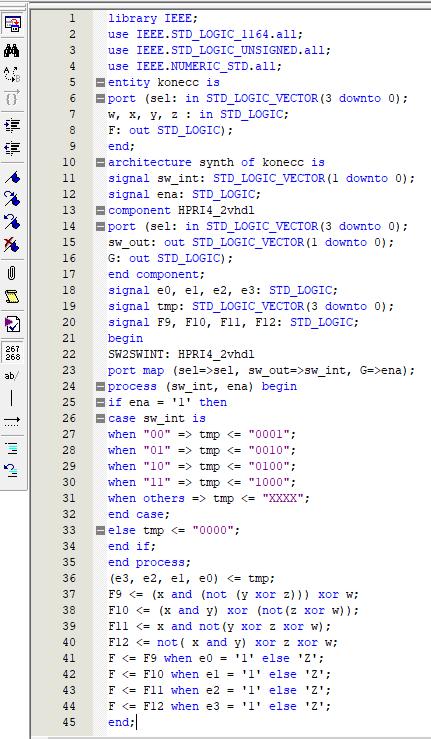Click the ab/ comment icon
The height and width of the screenshot is (739, 431).
pos(12,376)
